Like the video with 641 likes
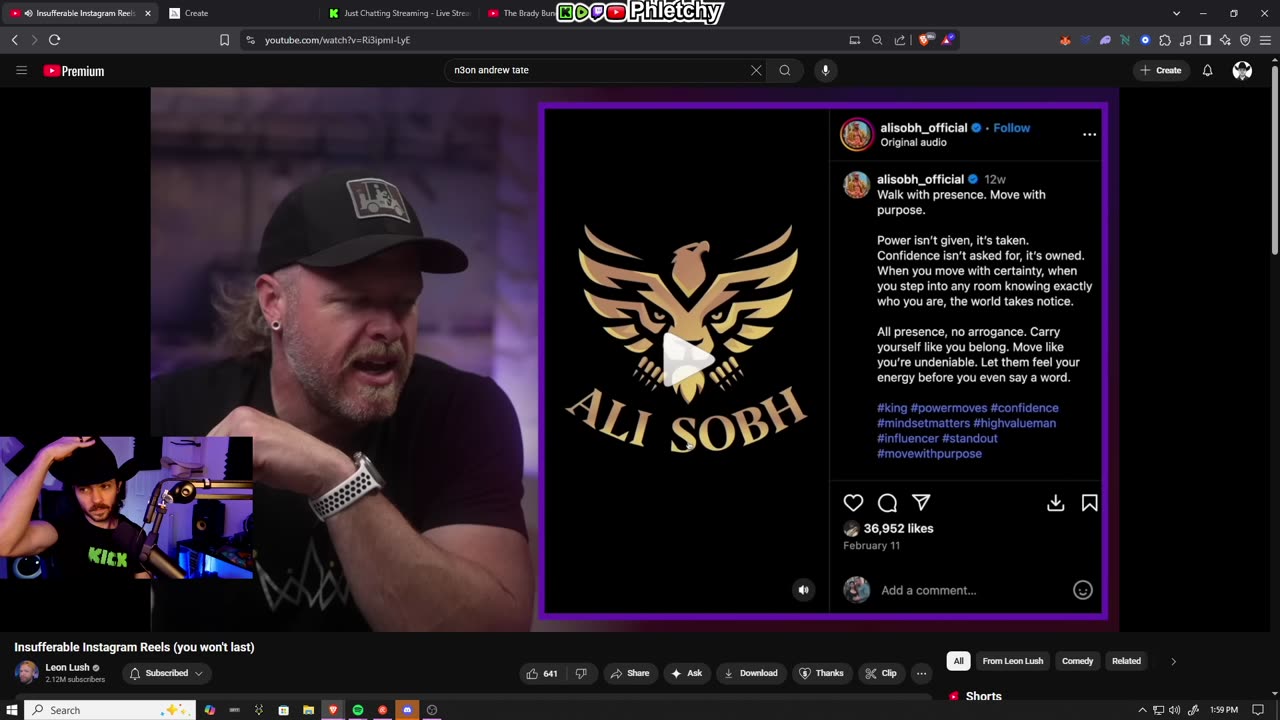Screen dimensions: 1280x720 543,673
